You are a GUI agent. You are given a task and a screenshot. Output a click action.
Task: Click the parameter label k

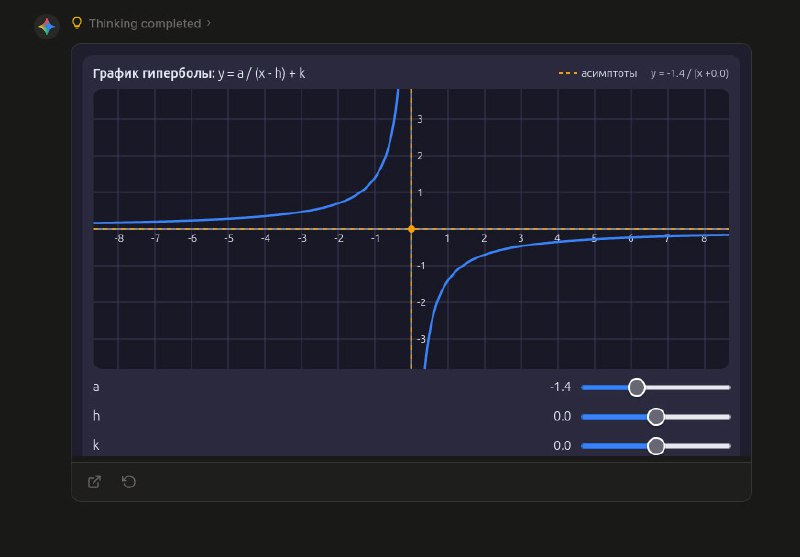pyautogui.click(x=96, y=446)
